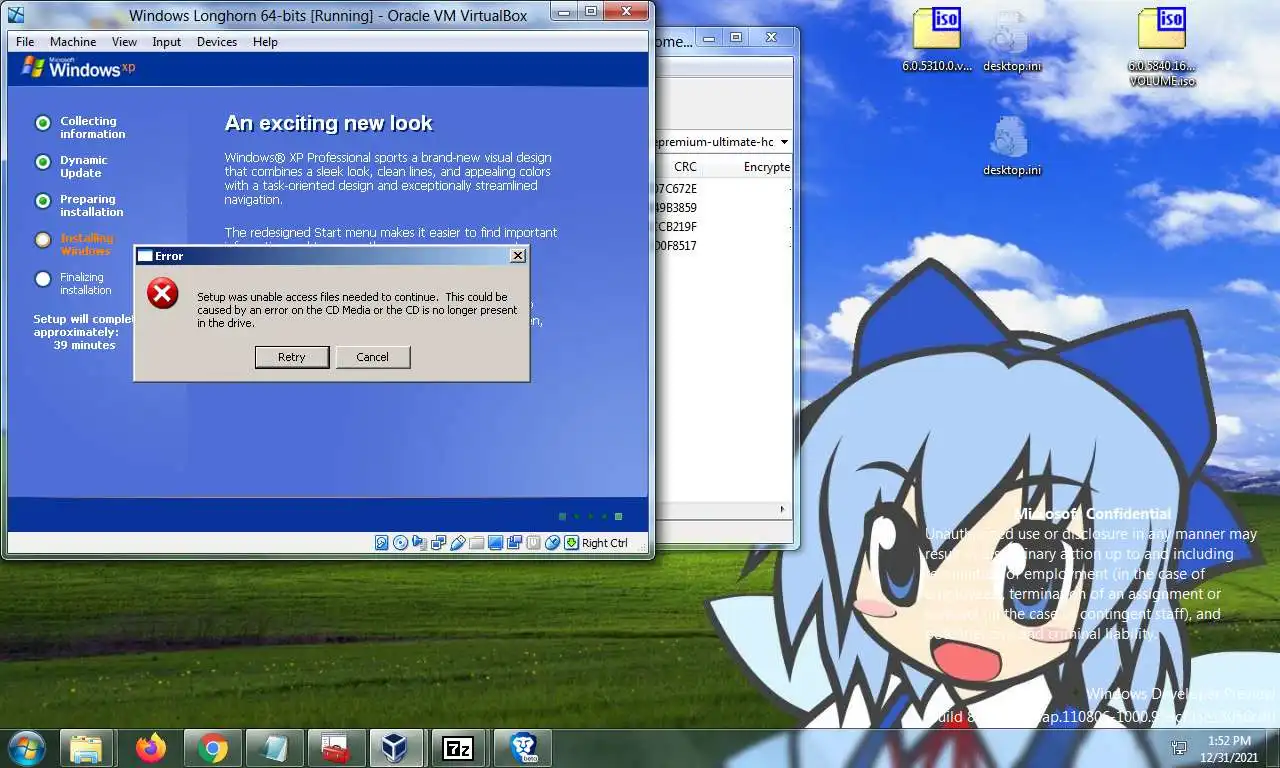Click the optical disc drive status icon
Screen dimensions: 1280x768
click(401, 543)
